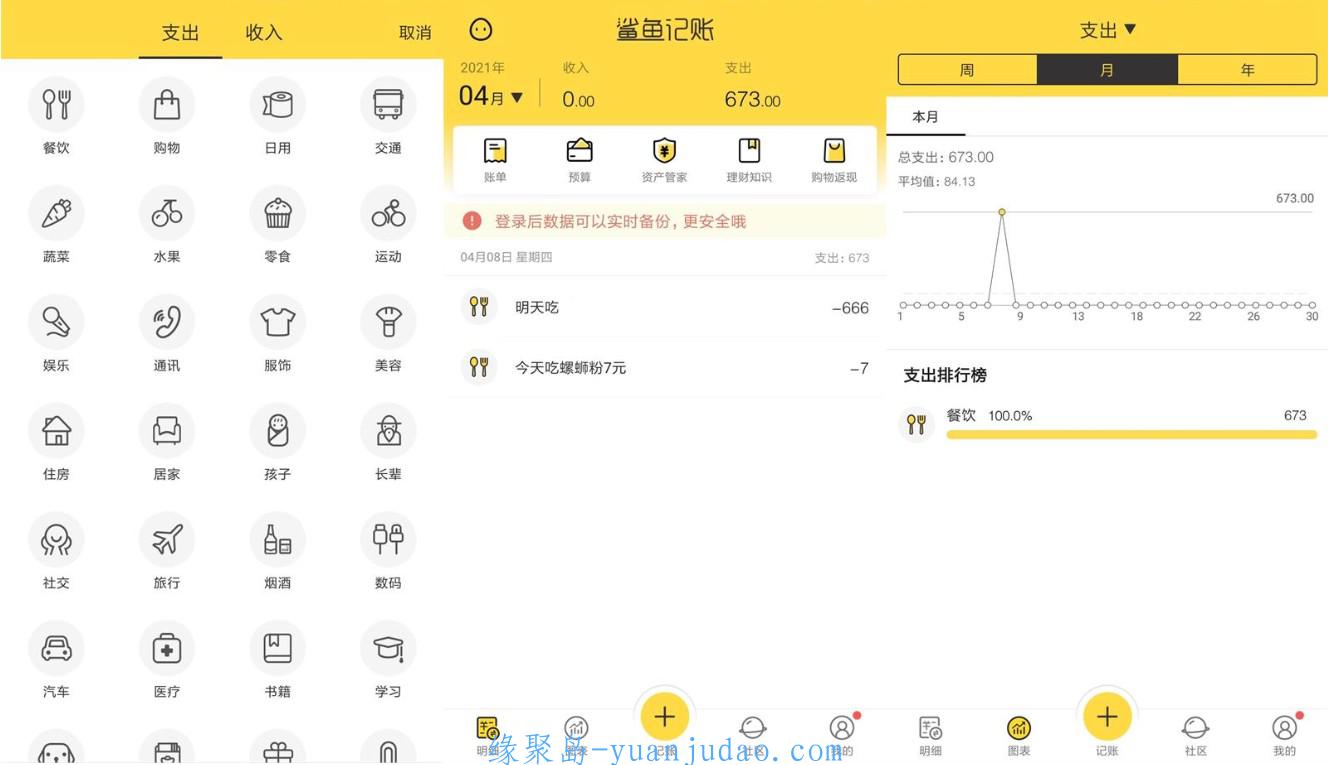The height and width of the screenshot is (765, 1328).
Task: Choose the 交通 transport category
Action: click(388, 104)
